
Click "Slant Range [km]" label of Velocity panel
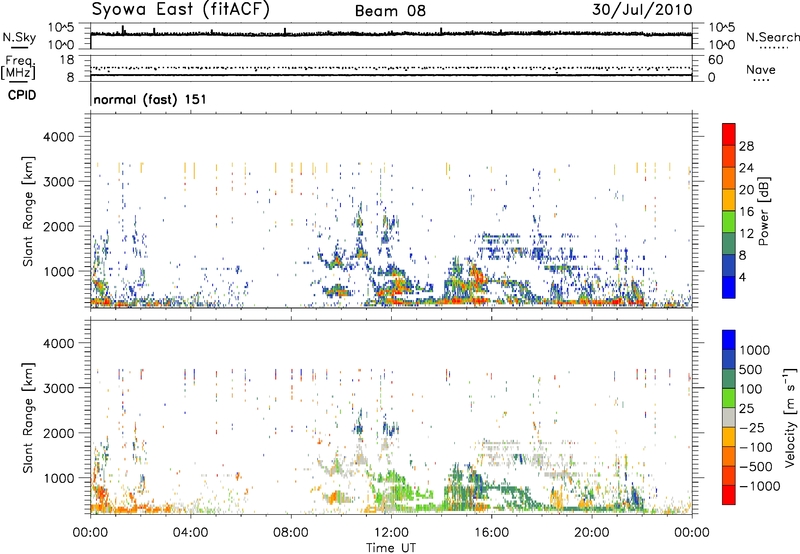pos(28,417)
